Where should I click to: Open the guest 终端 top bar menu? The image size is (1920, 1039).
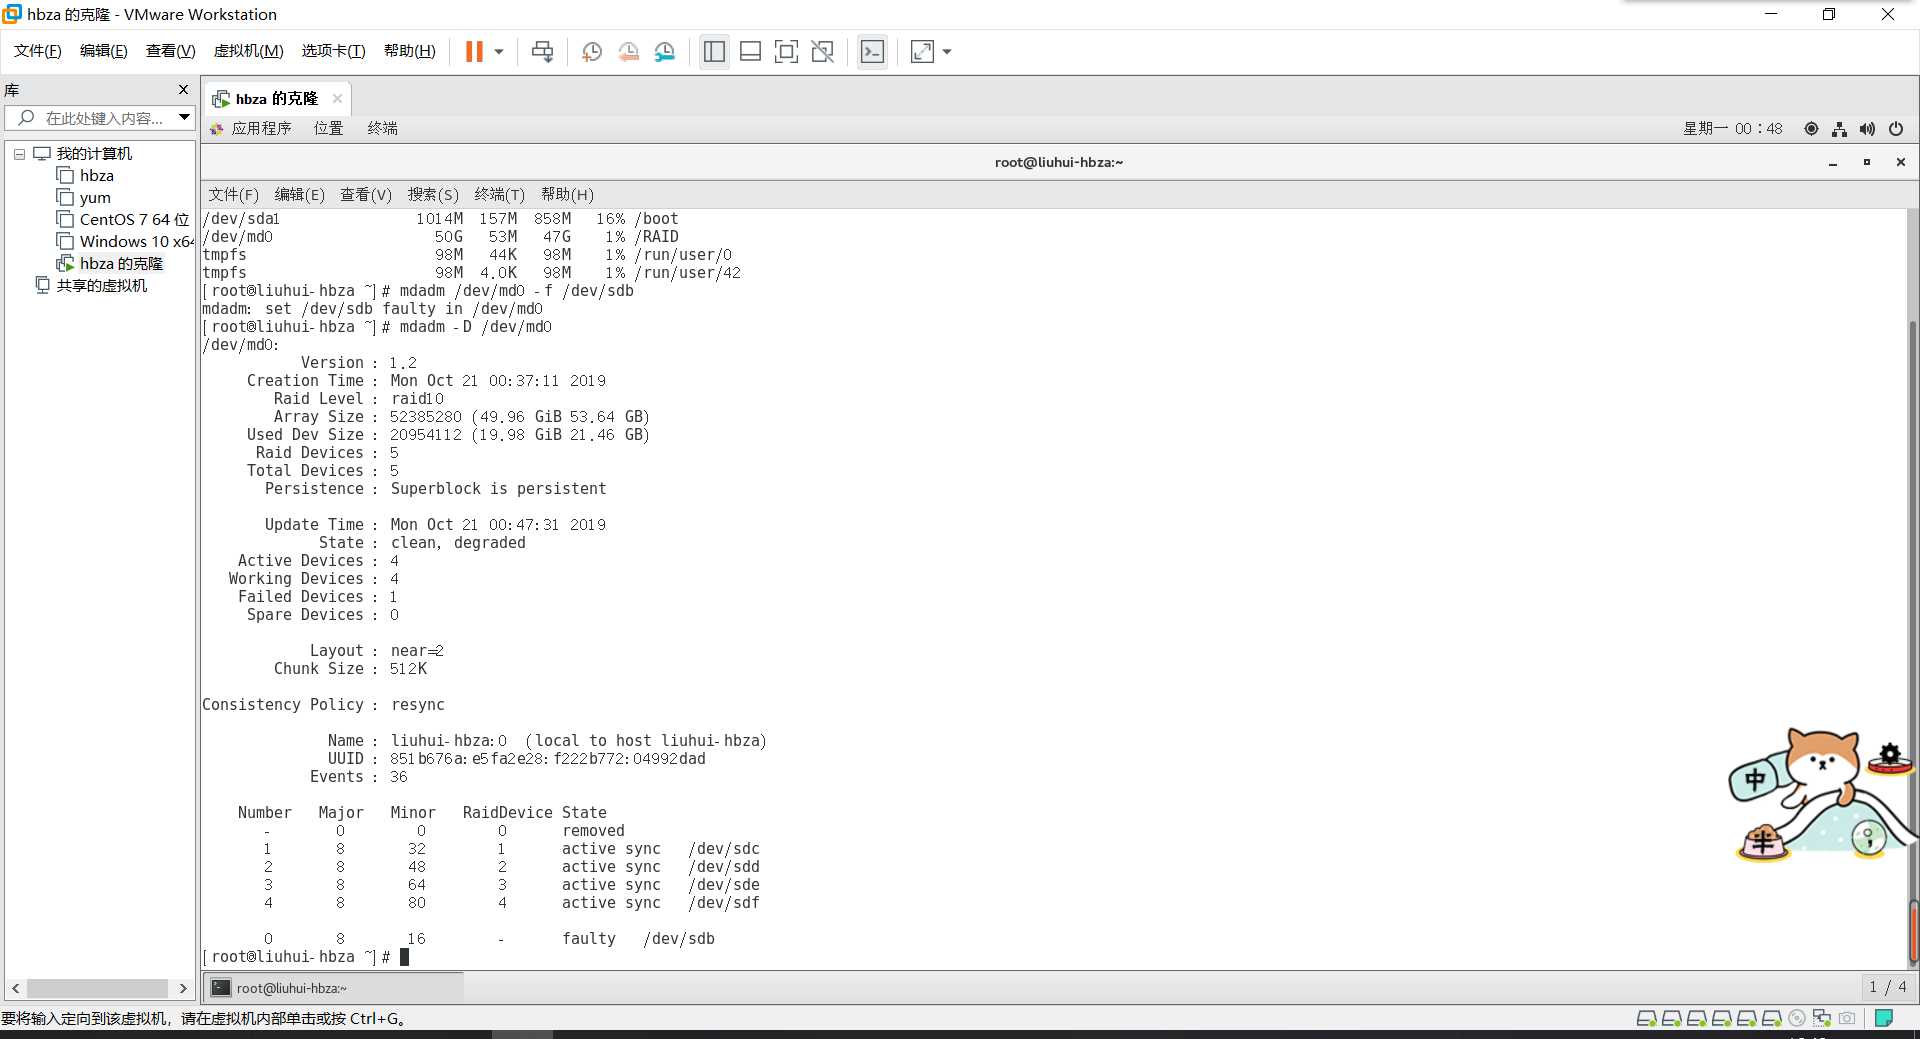[x=382, y=128]
